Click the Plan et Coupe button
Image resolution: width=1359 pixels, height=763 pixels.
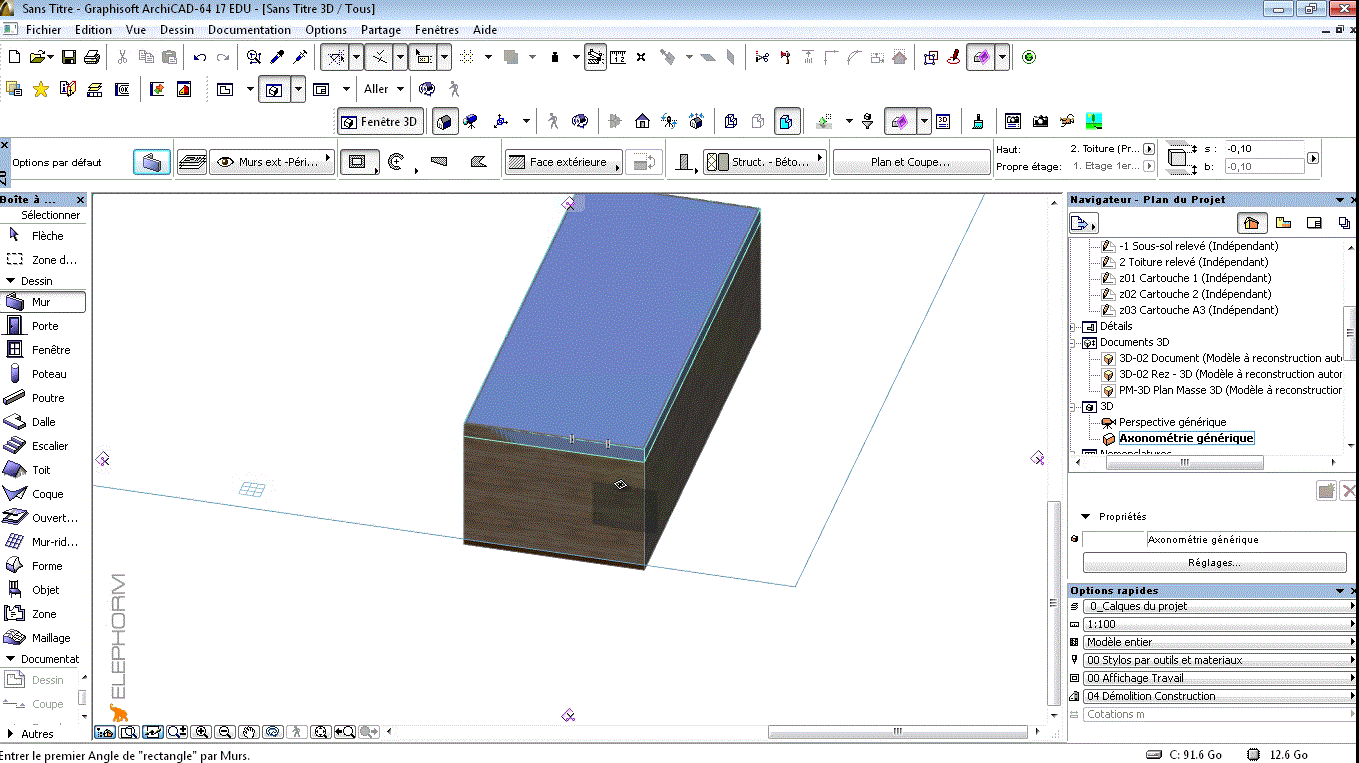(x=911, y=162)
